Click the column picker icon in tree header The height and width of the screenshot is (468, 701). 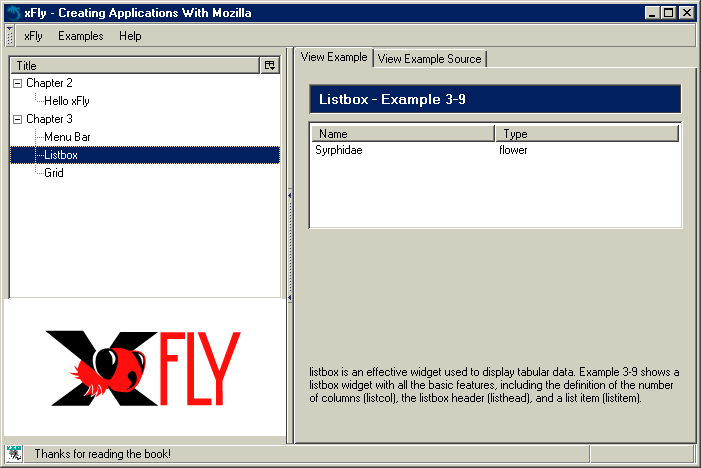269,65
